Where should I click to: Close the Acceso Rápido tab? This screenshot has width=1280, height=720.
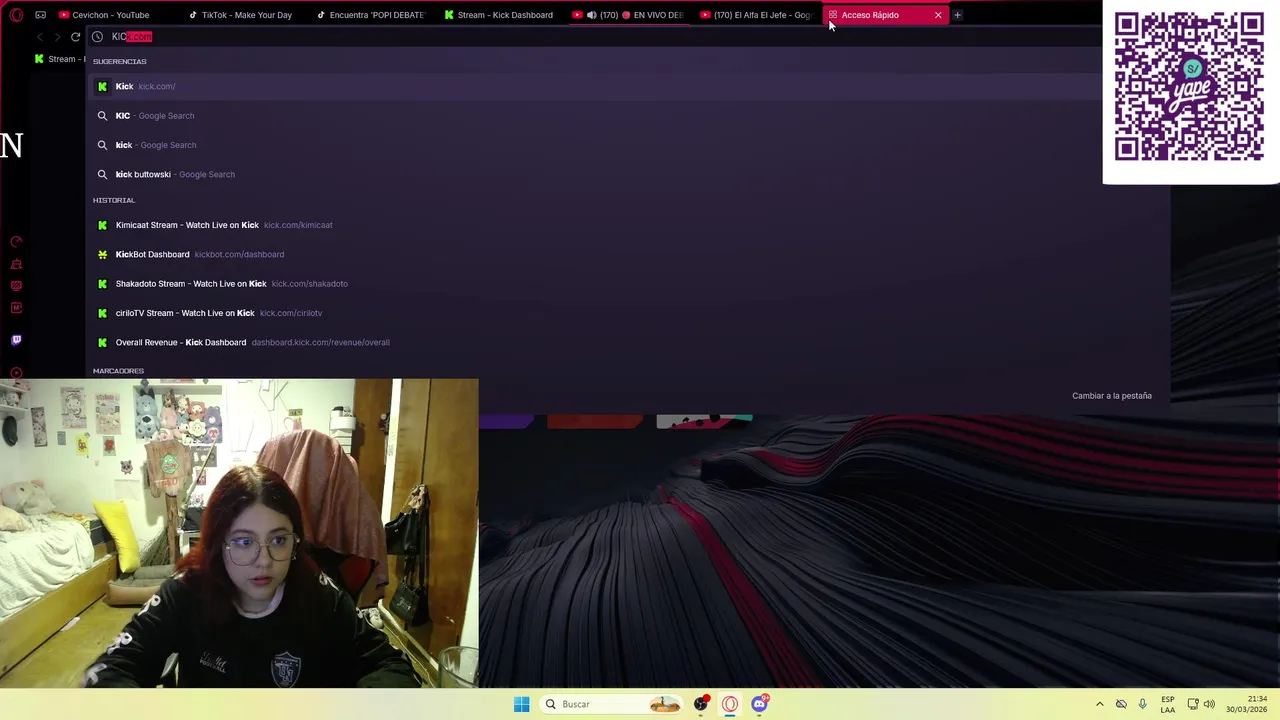click(x=938, y=15)
